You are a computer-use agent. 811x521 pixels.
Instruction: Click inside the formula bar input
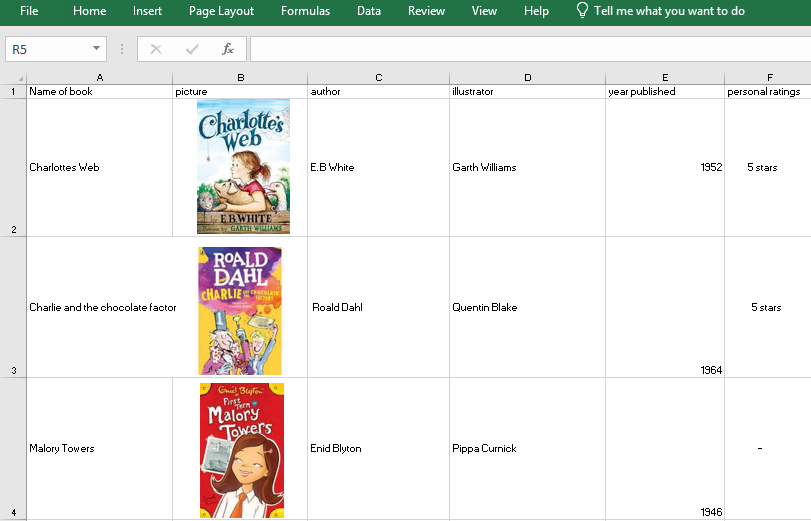click(528, 49)
